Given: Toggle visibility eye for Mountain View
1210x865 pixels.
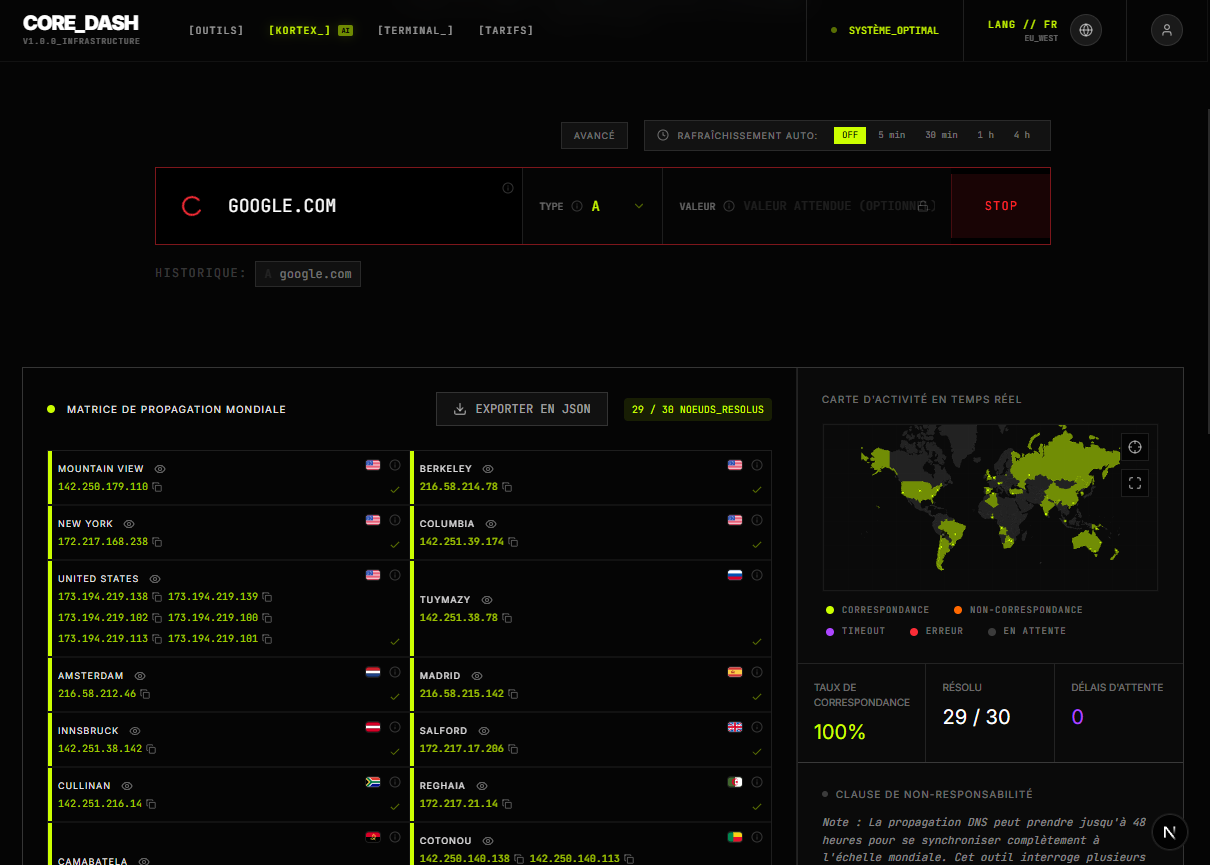Looking at the screenshot, I should point(160,469).
